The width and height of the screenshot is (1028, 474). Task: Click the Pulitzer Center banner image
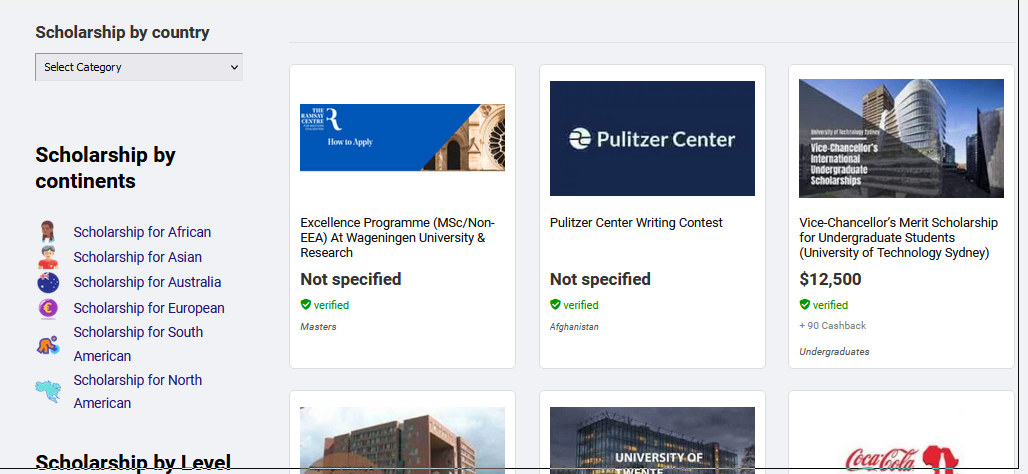(x=652, y=138)
